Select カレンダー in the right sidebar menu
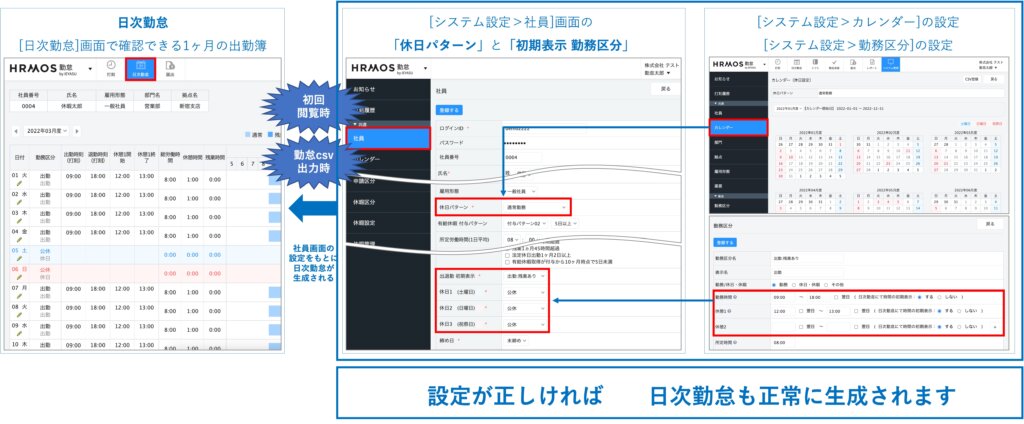Viewport: 1024px width, 424px height. 738,128
